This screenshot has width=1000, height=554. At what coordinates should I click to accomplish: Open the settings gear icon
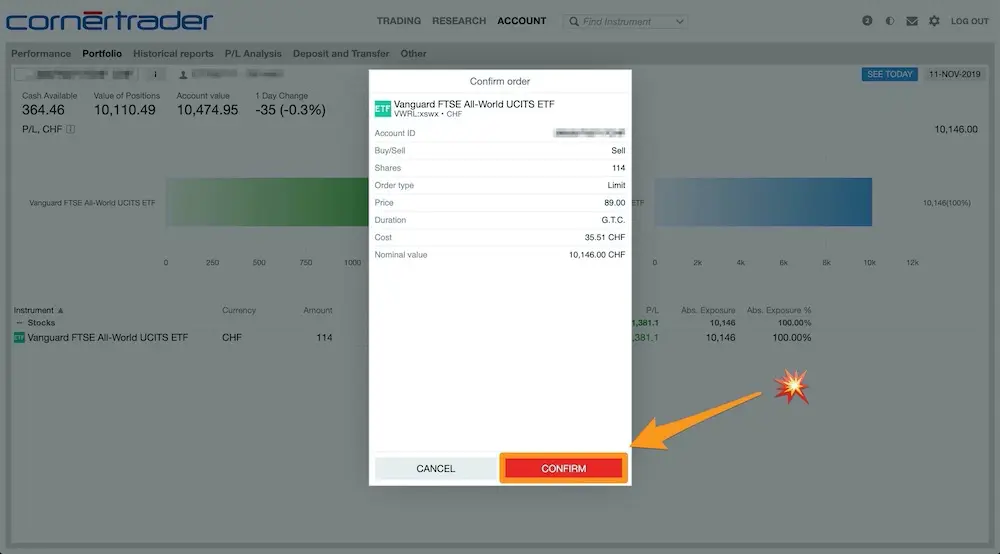coord(934,21)
